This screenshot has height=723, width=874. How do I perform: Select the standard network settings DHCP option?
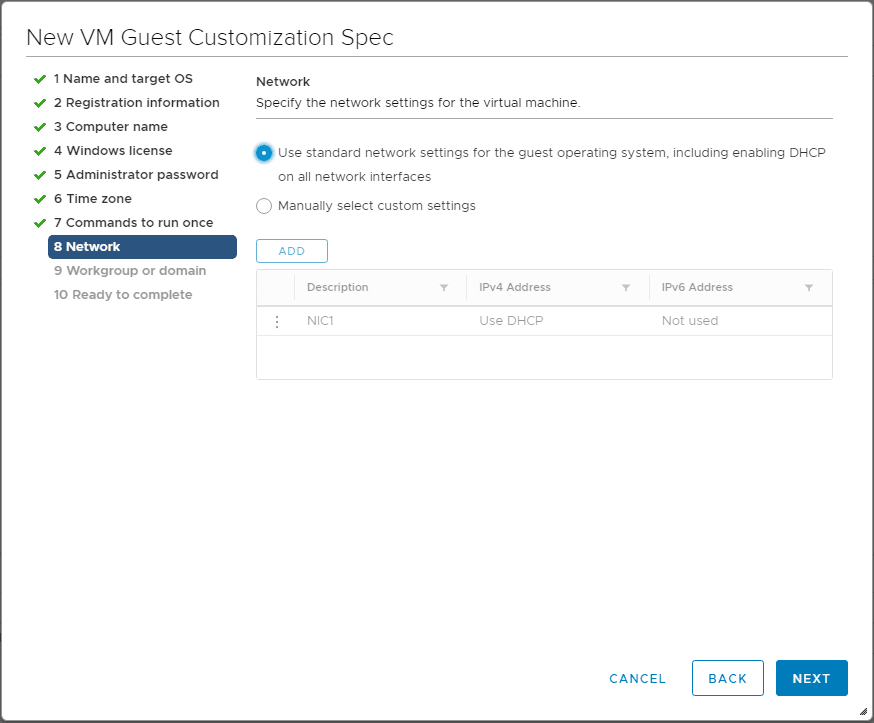pyautogui.click(x=264, y=153)
